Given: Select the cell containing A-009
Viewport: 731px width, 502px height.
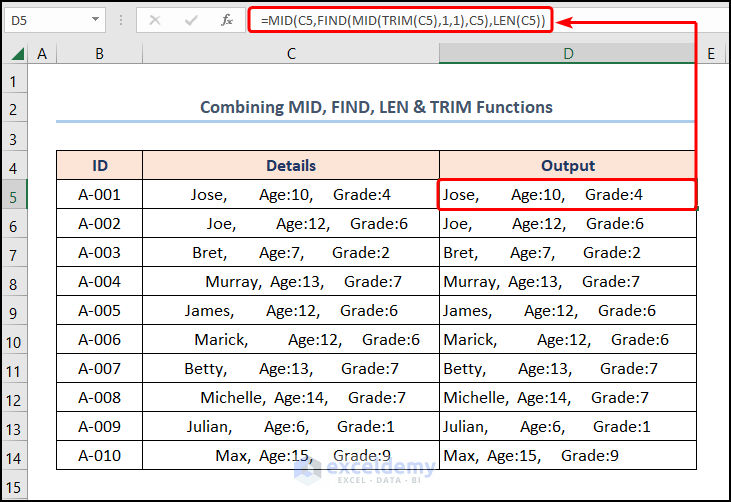Looking at the screenshot, I should [x=99, y=426].
